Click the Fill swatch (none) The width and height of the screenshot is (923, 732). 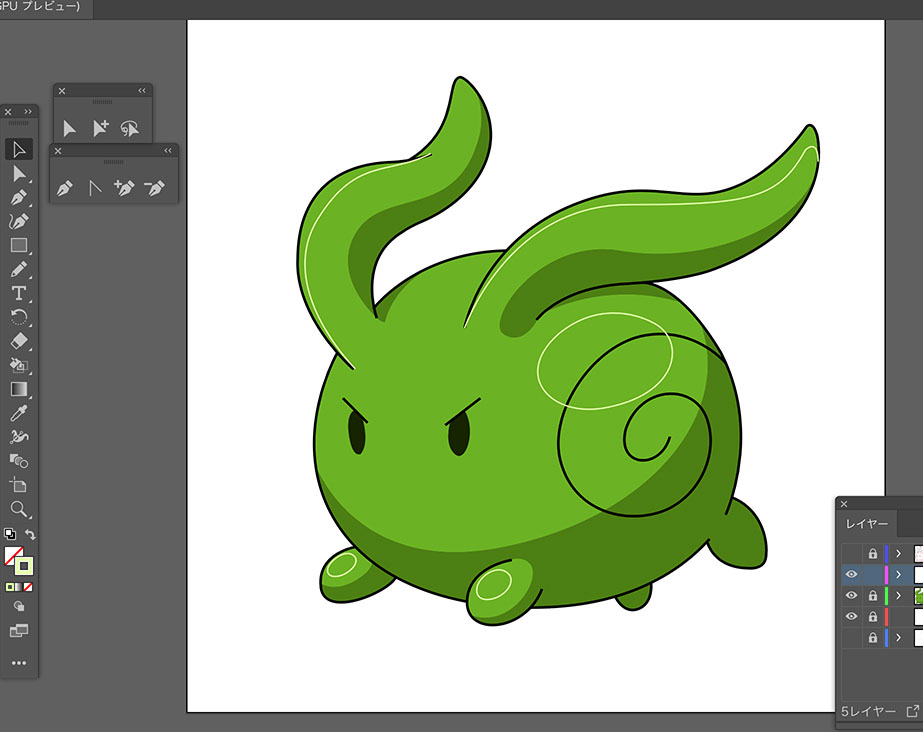14,556
